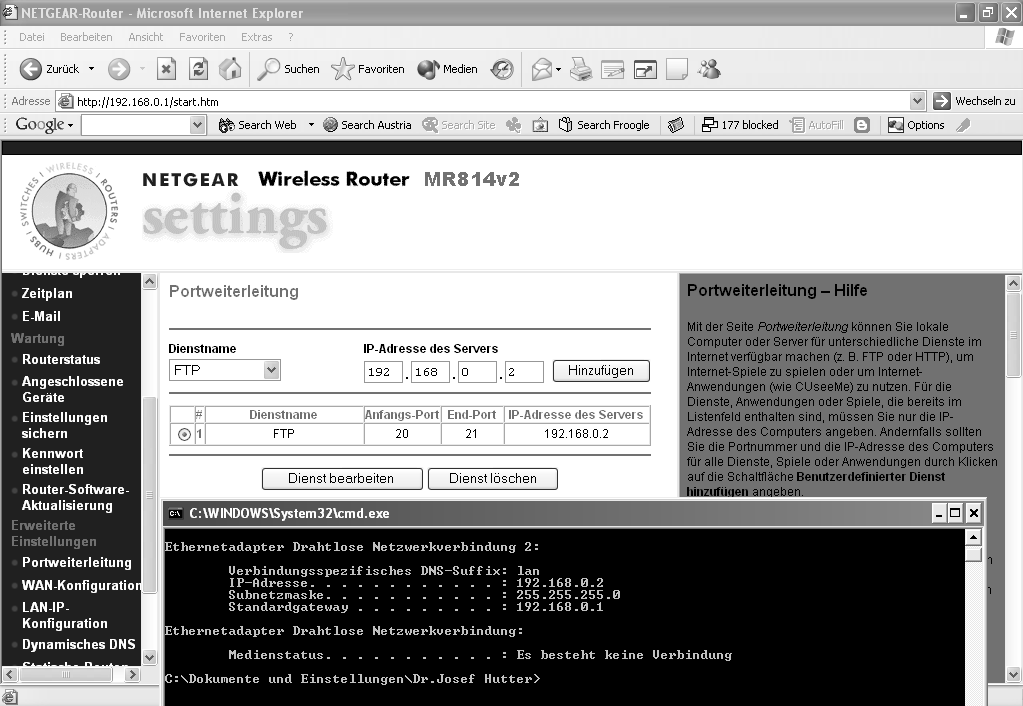Open the Favoriten star toolbar button

pos(368,69)
